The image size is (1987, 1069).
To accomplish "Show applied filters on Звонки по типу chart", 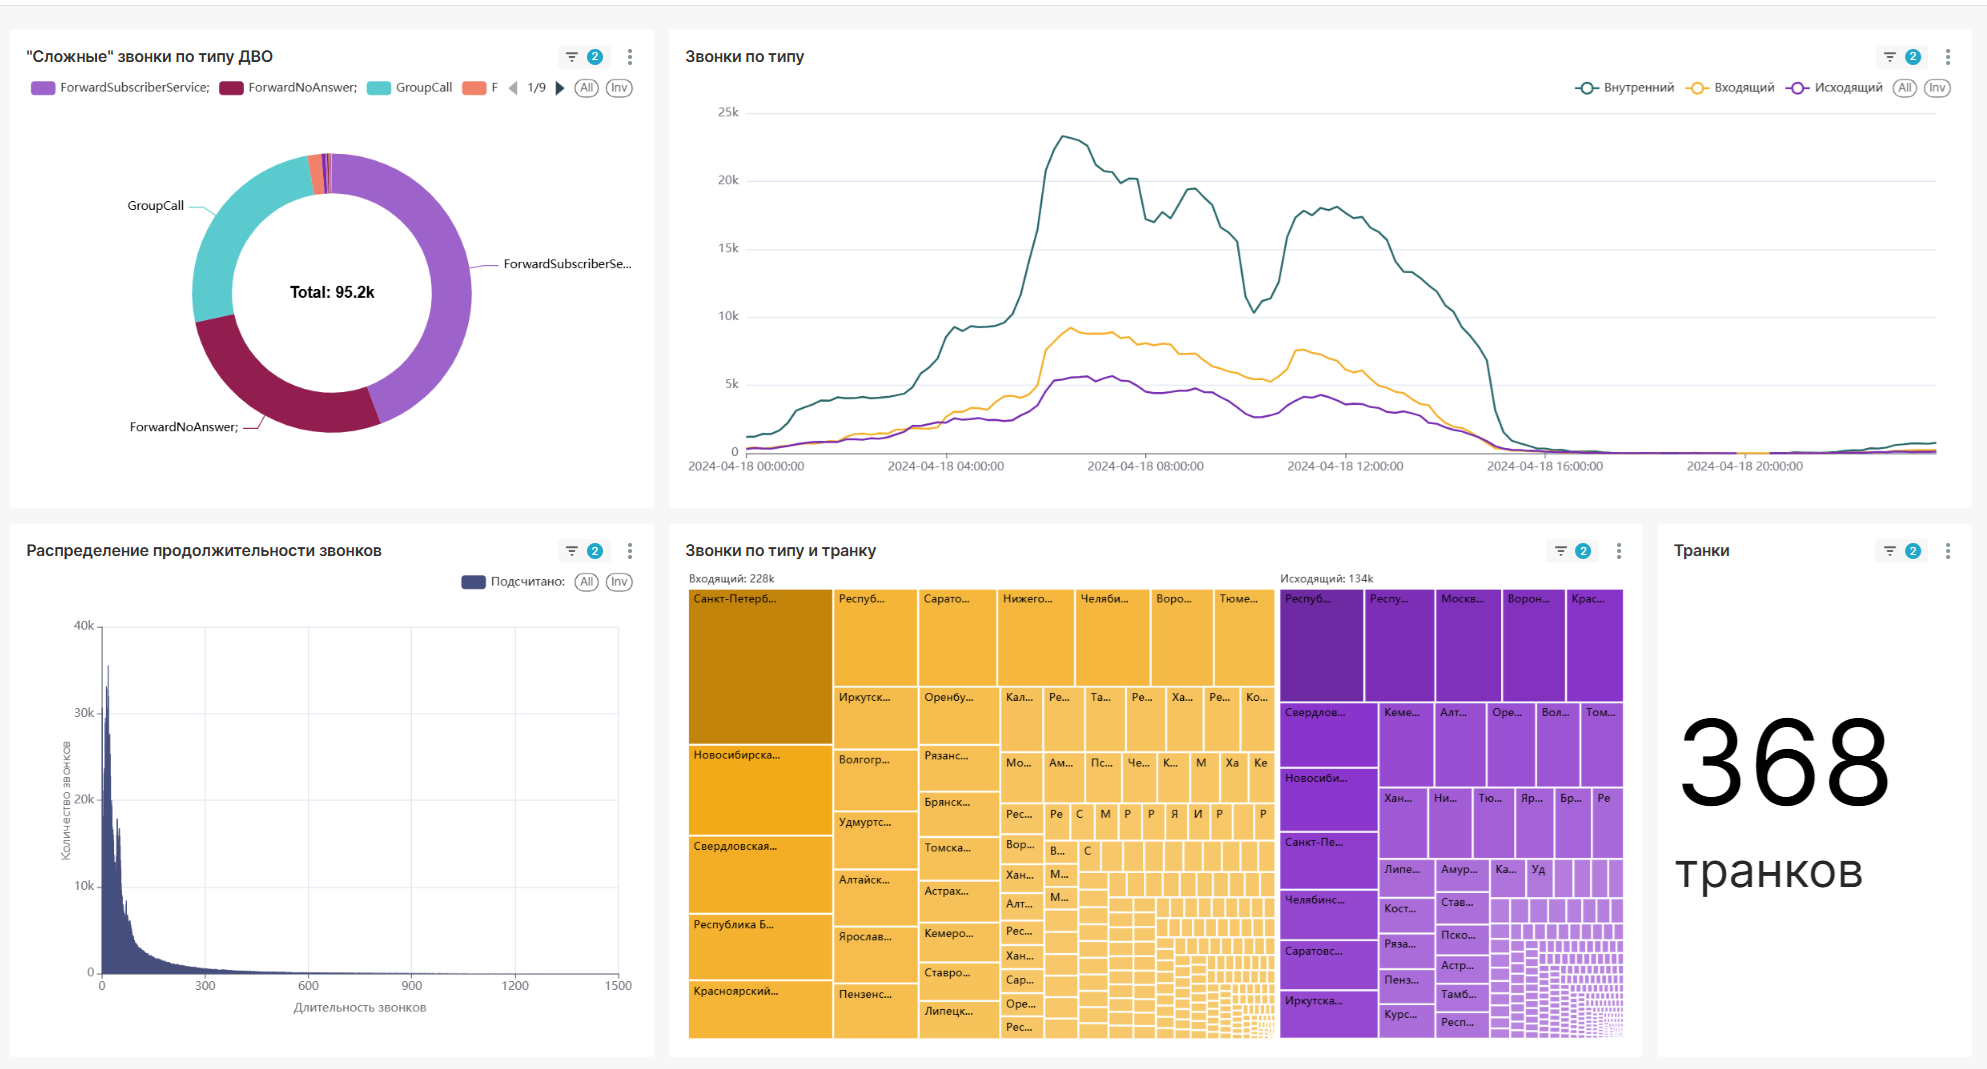I will pos(1902,57).
